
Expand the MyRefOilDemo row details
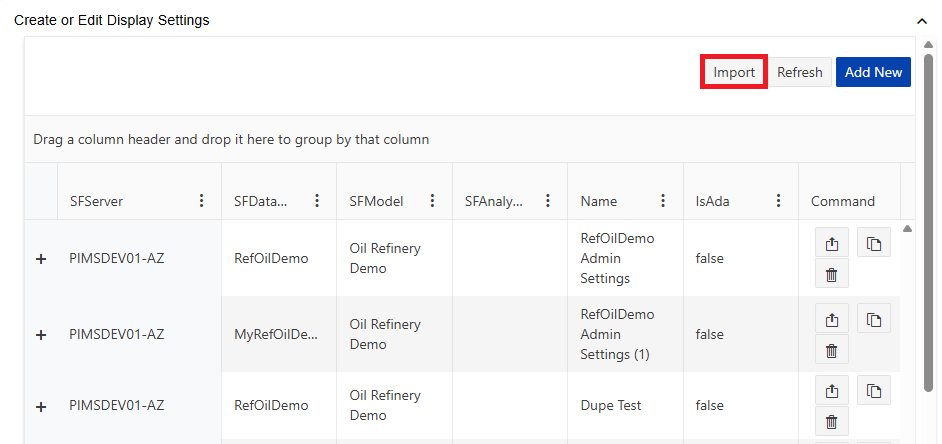coord(41,335)
